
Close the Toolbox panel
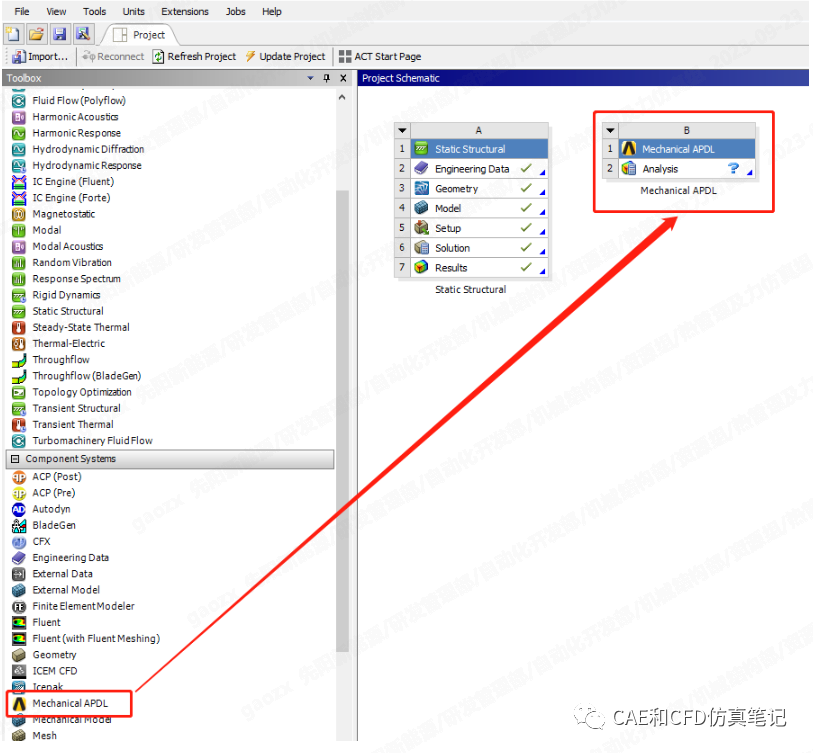tap(343, 78)
